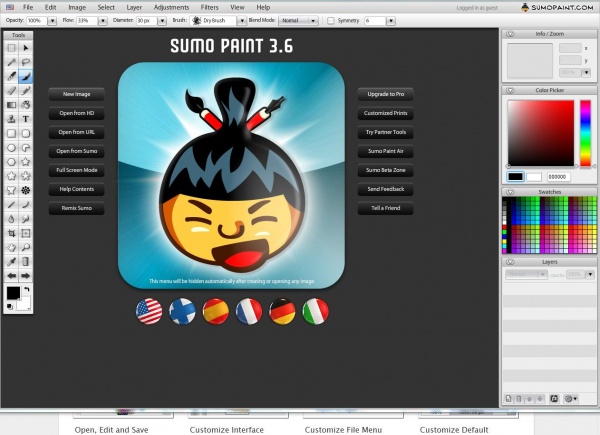Select the Blur droplet tool

[11, 219]
